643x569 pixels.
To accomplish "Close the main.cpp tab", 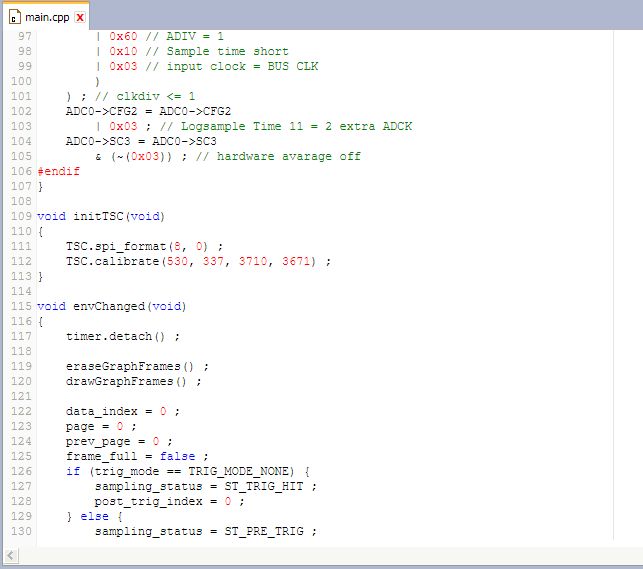I will pos(80,18).
